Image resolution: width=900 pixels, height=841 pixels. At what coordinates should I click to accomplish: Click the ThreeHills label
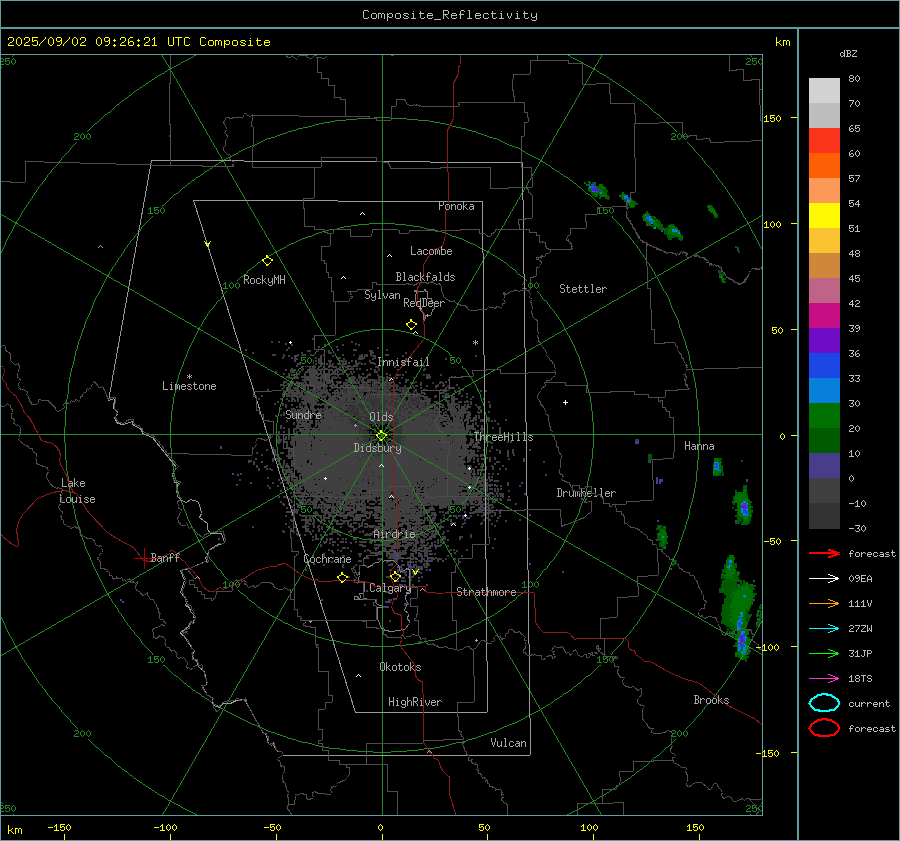pos(503,437)
